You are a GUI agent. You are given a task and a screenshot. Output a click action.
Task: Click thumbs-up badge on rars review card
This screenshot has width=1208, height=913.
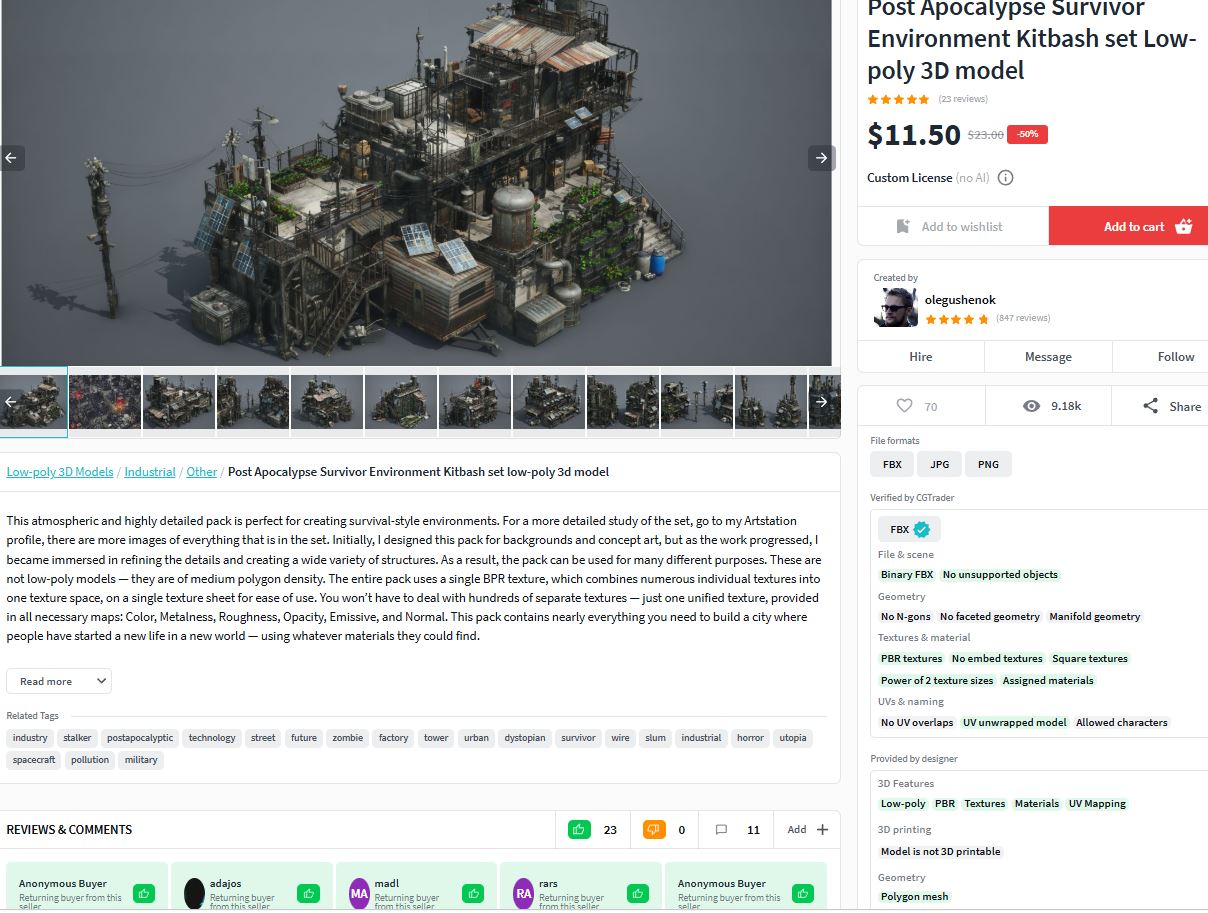[x=637, y=893]
